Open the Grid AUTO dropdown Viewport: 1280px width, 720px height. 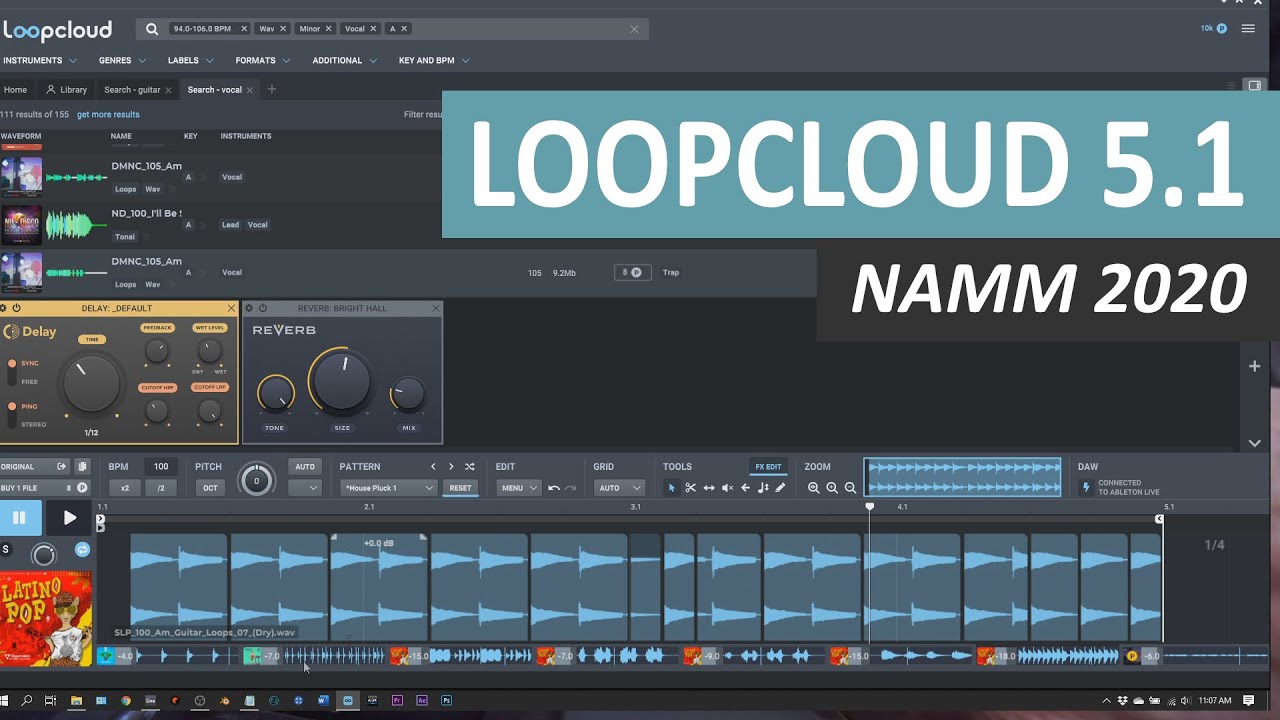[619, 488]
